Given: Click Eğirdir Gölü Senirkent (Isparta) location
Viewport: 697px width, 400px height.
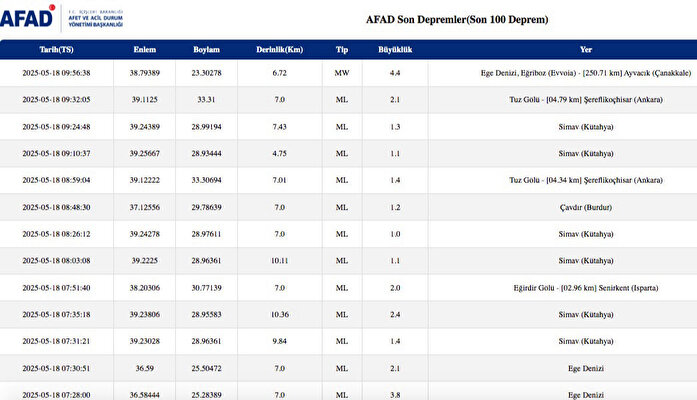Looking at the screenshot, I should point(586,288).
